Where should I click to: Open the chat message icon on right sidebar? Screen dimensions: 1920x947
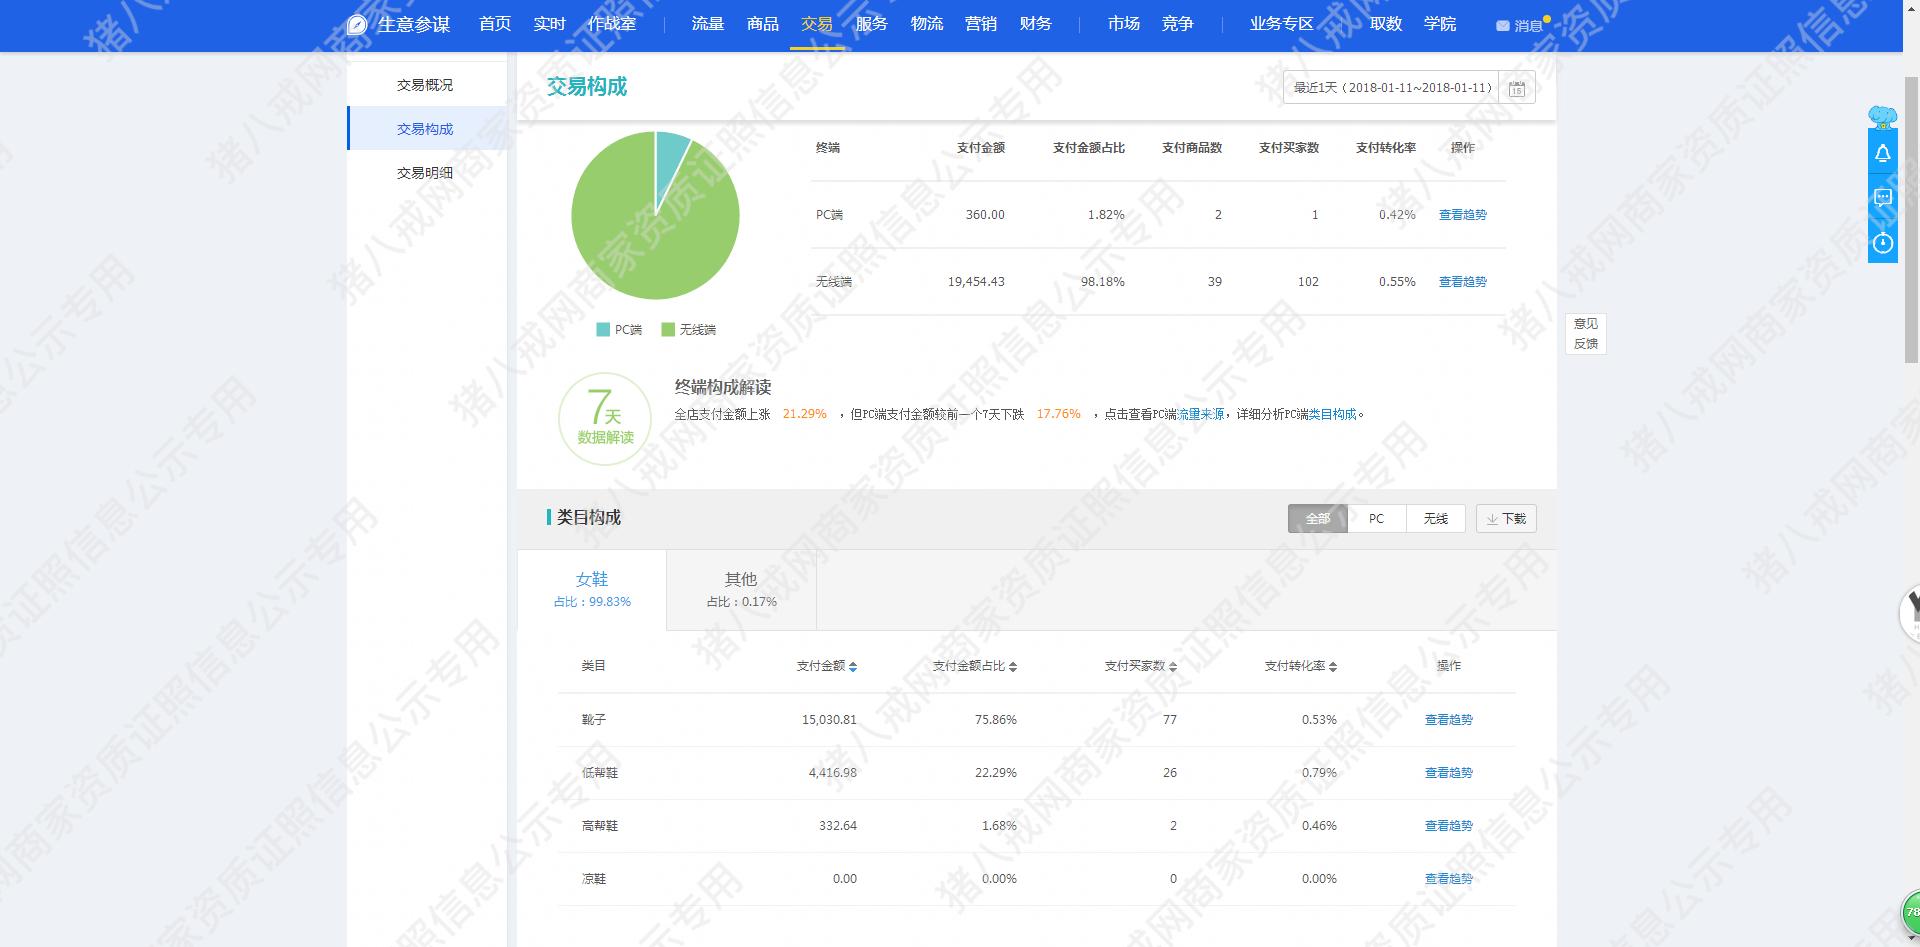[x=1883, y=198]
